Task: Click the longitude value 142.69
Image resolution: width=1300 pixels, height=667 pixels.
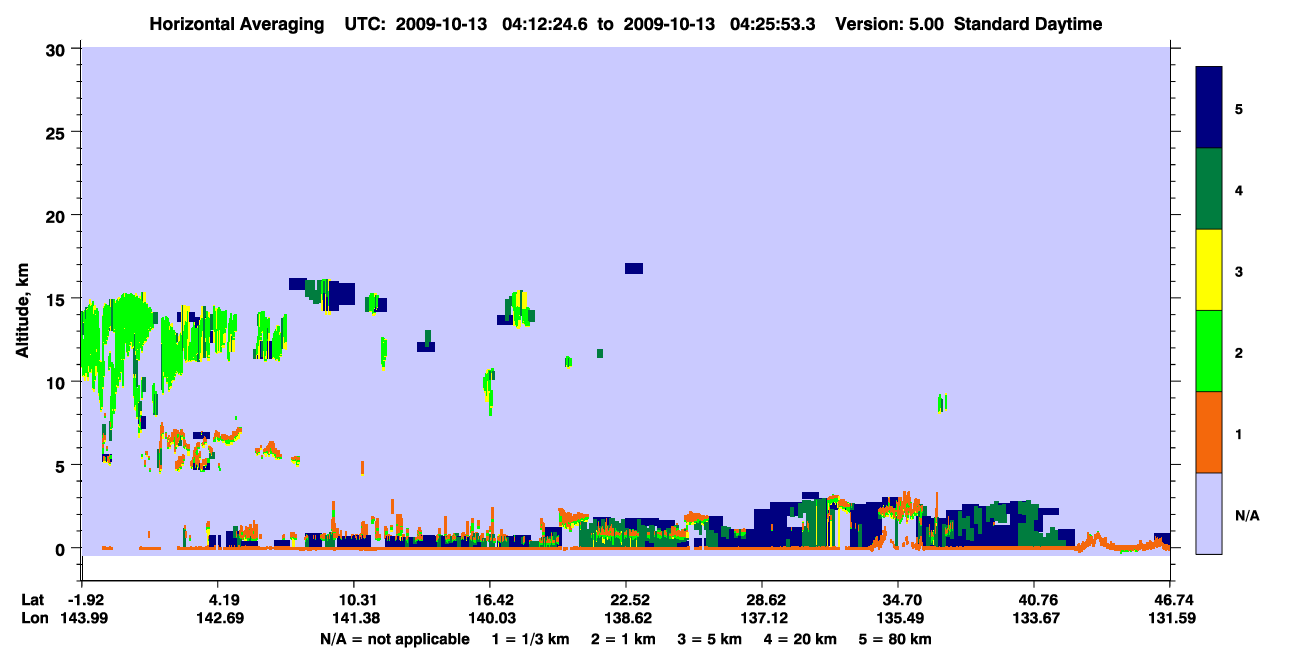Action: tap(218, 618)
